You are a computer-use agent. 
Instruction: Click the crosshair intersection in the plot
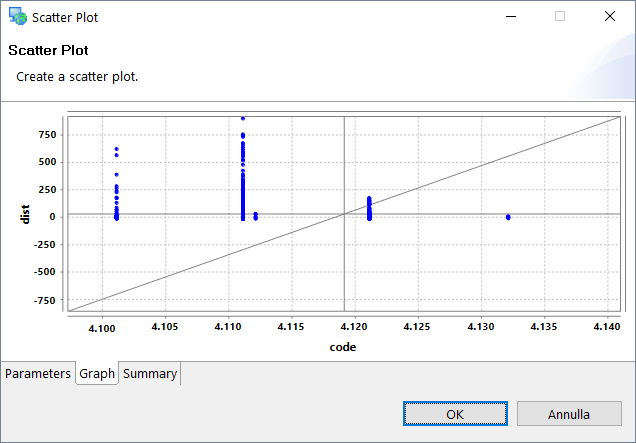click(344, 213)
